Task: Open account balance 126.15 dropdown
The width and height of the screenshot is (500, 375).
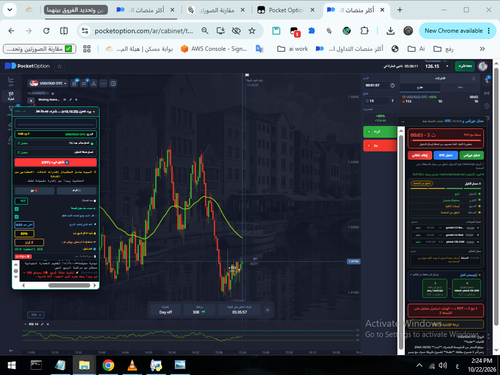Action: click(437, 66)
